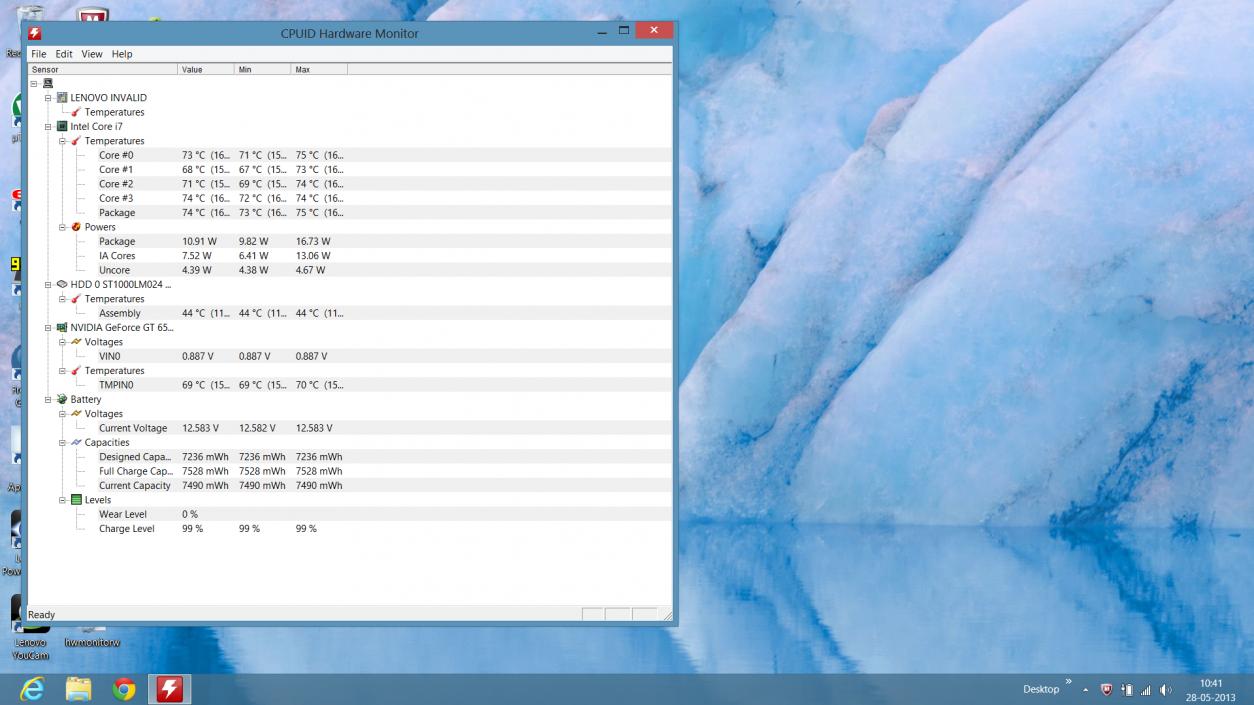Collapse the Intel Core i7 tree node
Viewport: 1254px width, 705px height.
tap(48, 127)
